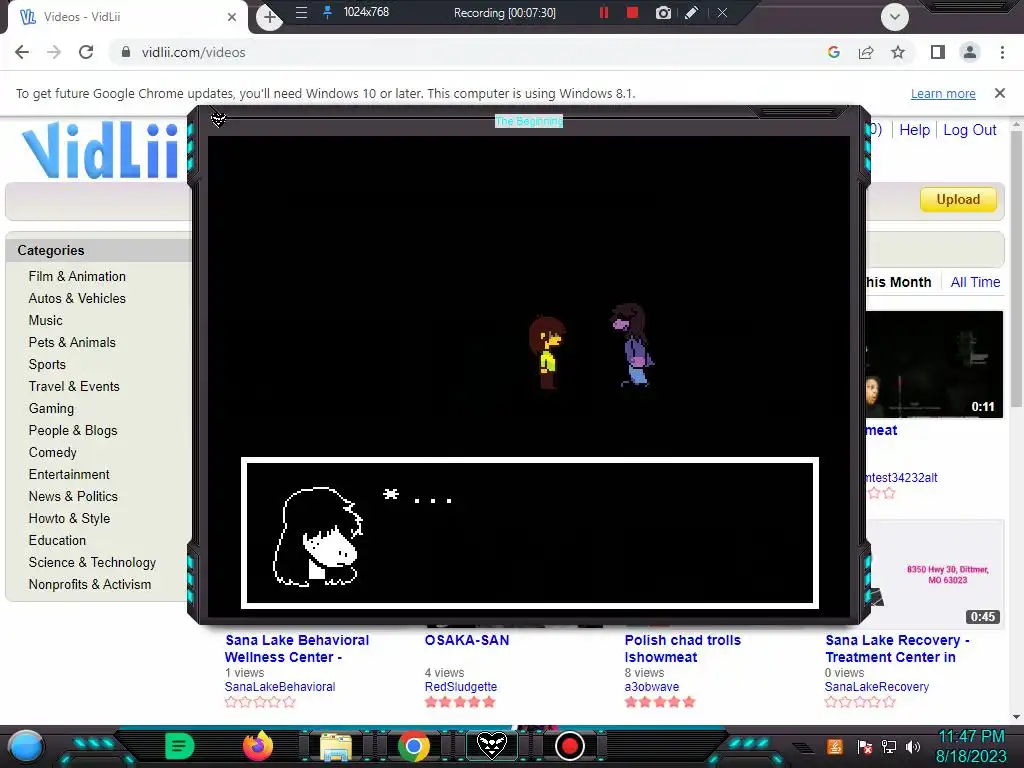
Task: Open the video thumbnail with 0:11 duration
Action: tap(934, 364)
